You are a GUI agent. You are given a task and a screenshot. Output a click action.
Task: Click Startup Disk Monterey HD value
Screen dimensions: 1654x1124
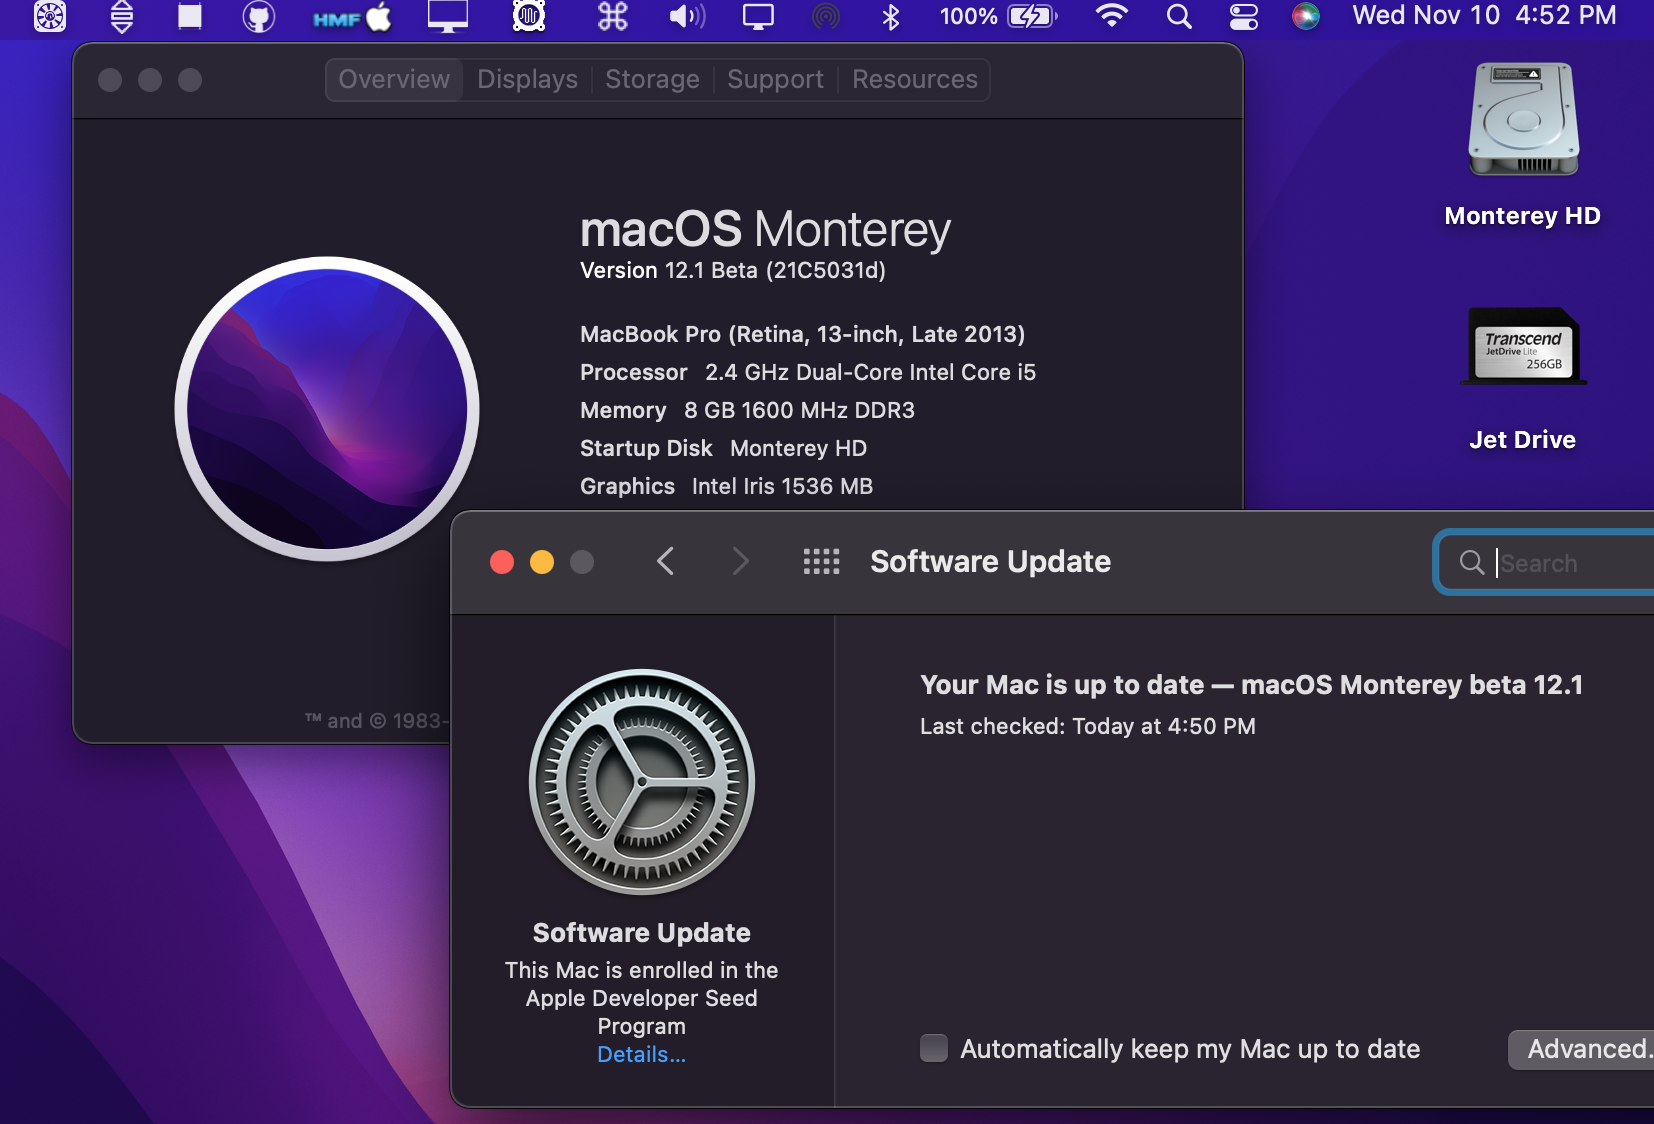[x=798, y=448]
